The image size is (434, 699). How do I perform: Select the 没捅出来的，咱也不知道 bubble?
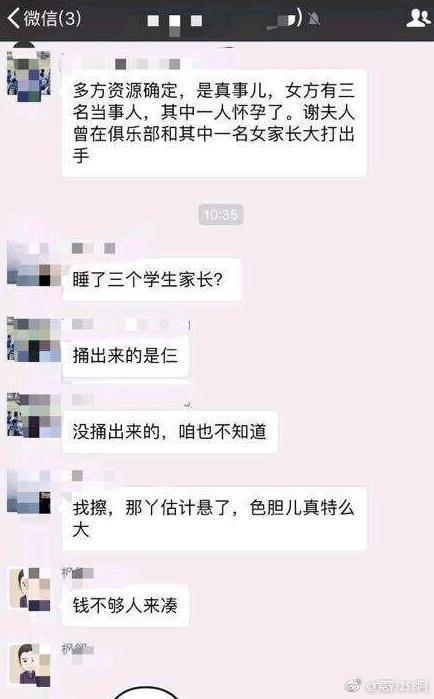point(170,432)
